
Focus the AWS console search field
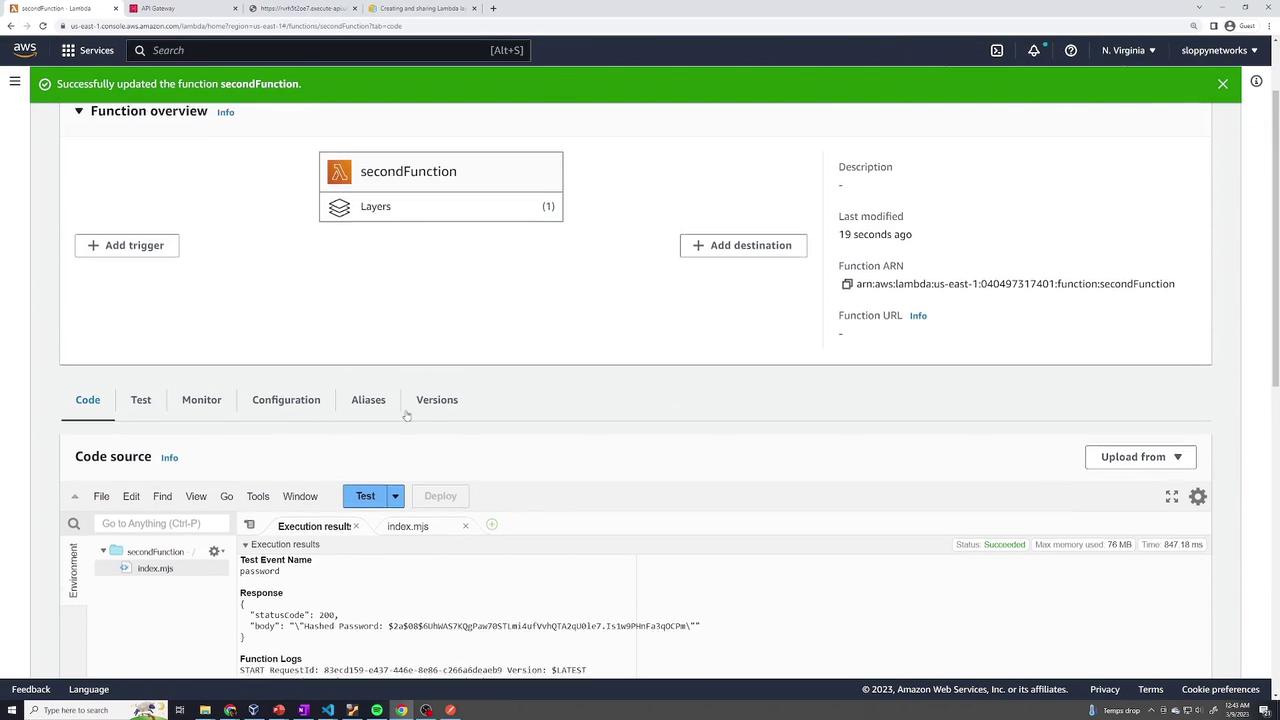[x=329, y=50]
